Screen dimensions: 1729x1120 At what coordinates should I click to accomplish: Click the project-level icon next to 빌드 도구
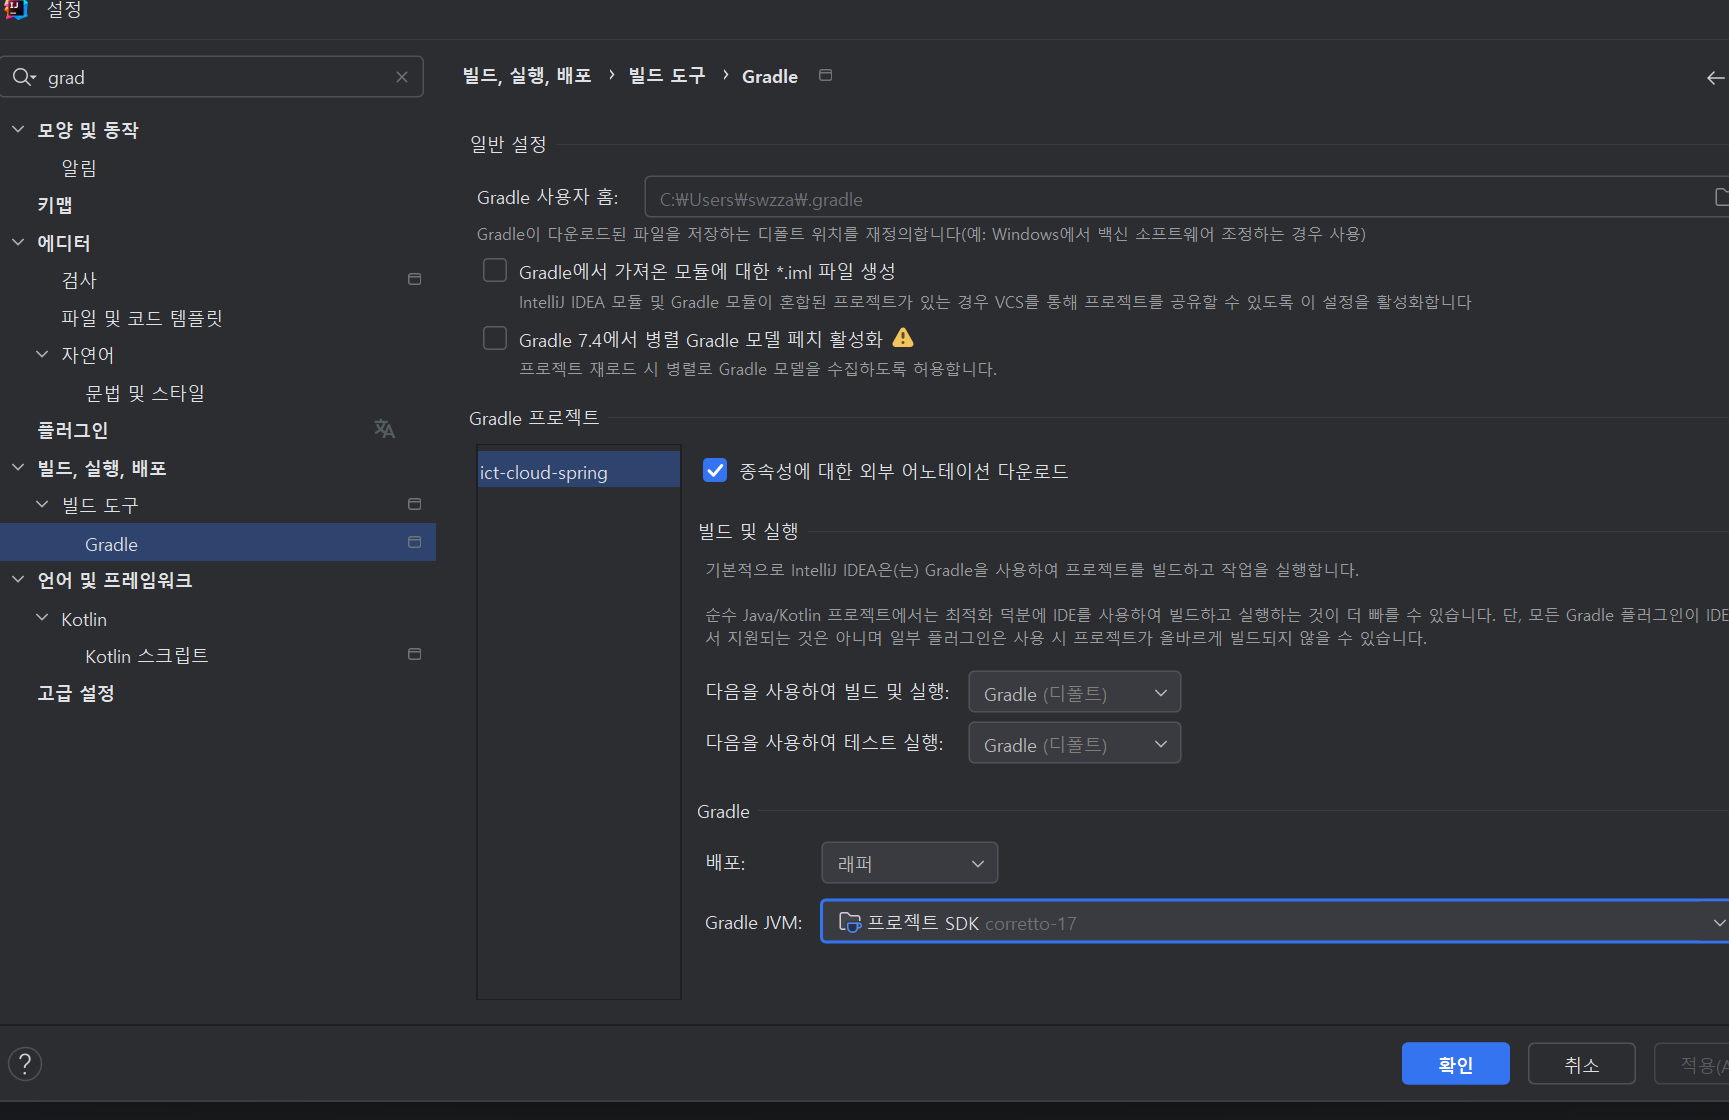[x=414, y=504]
